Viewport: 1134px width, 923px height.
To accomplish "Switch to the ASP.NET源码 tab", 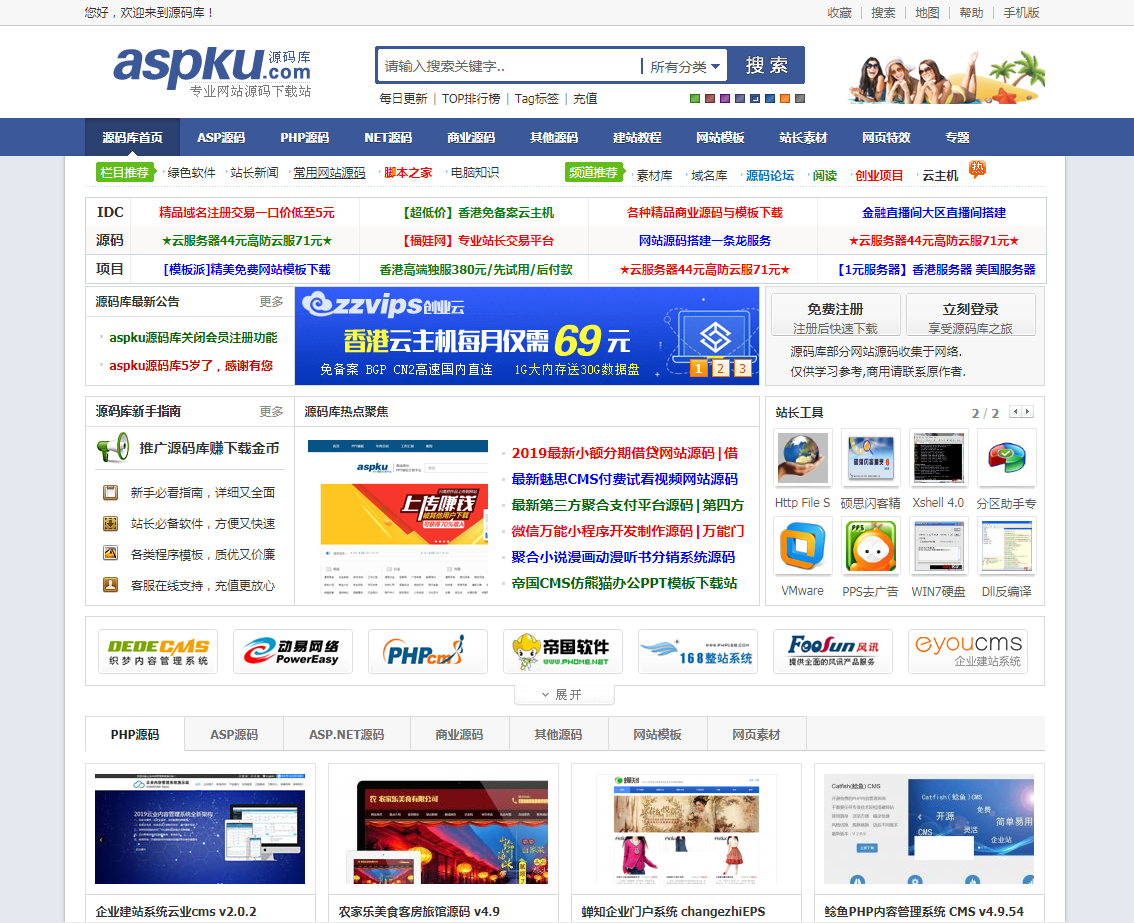I will [x=346, y=735].
